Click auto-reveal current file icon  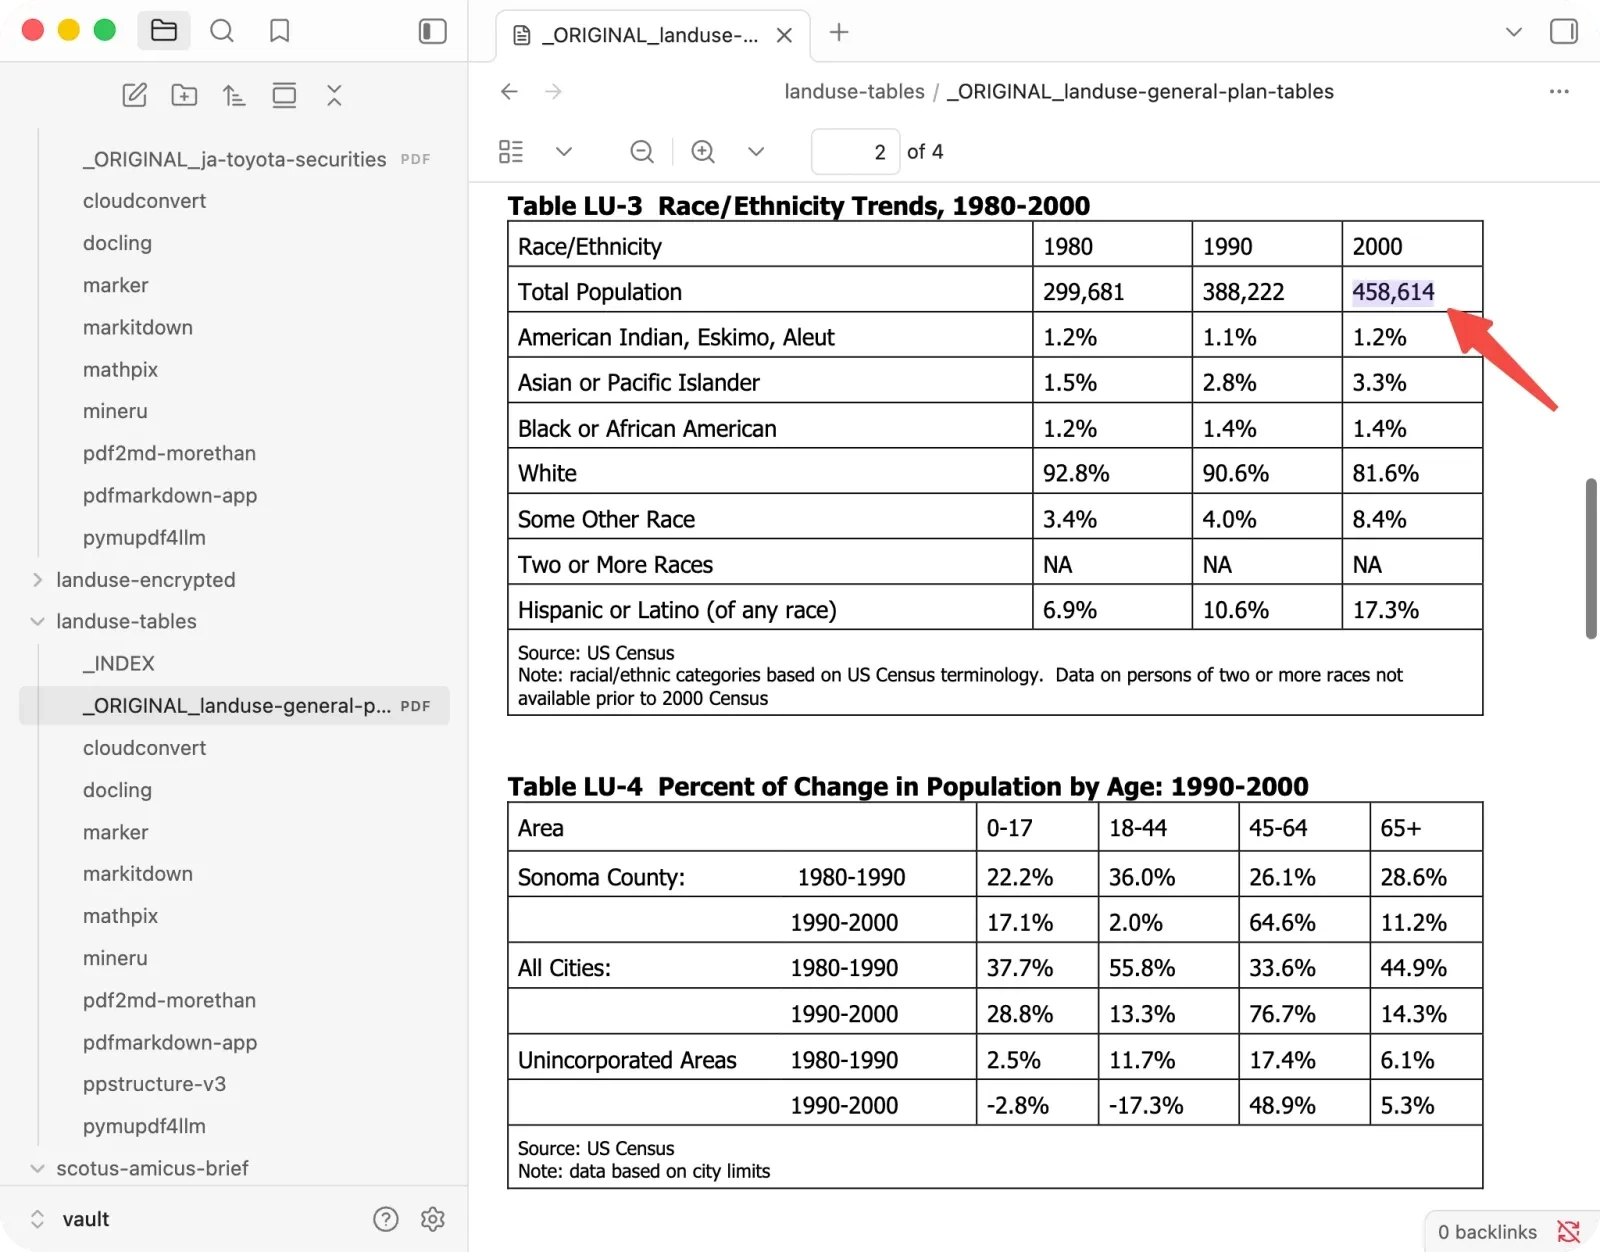(284, 96)
